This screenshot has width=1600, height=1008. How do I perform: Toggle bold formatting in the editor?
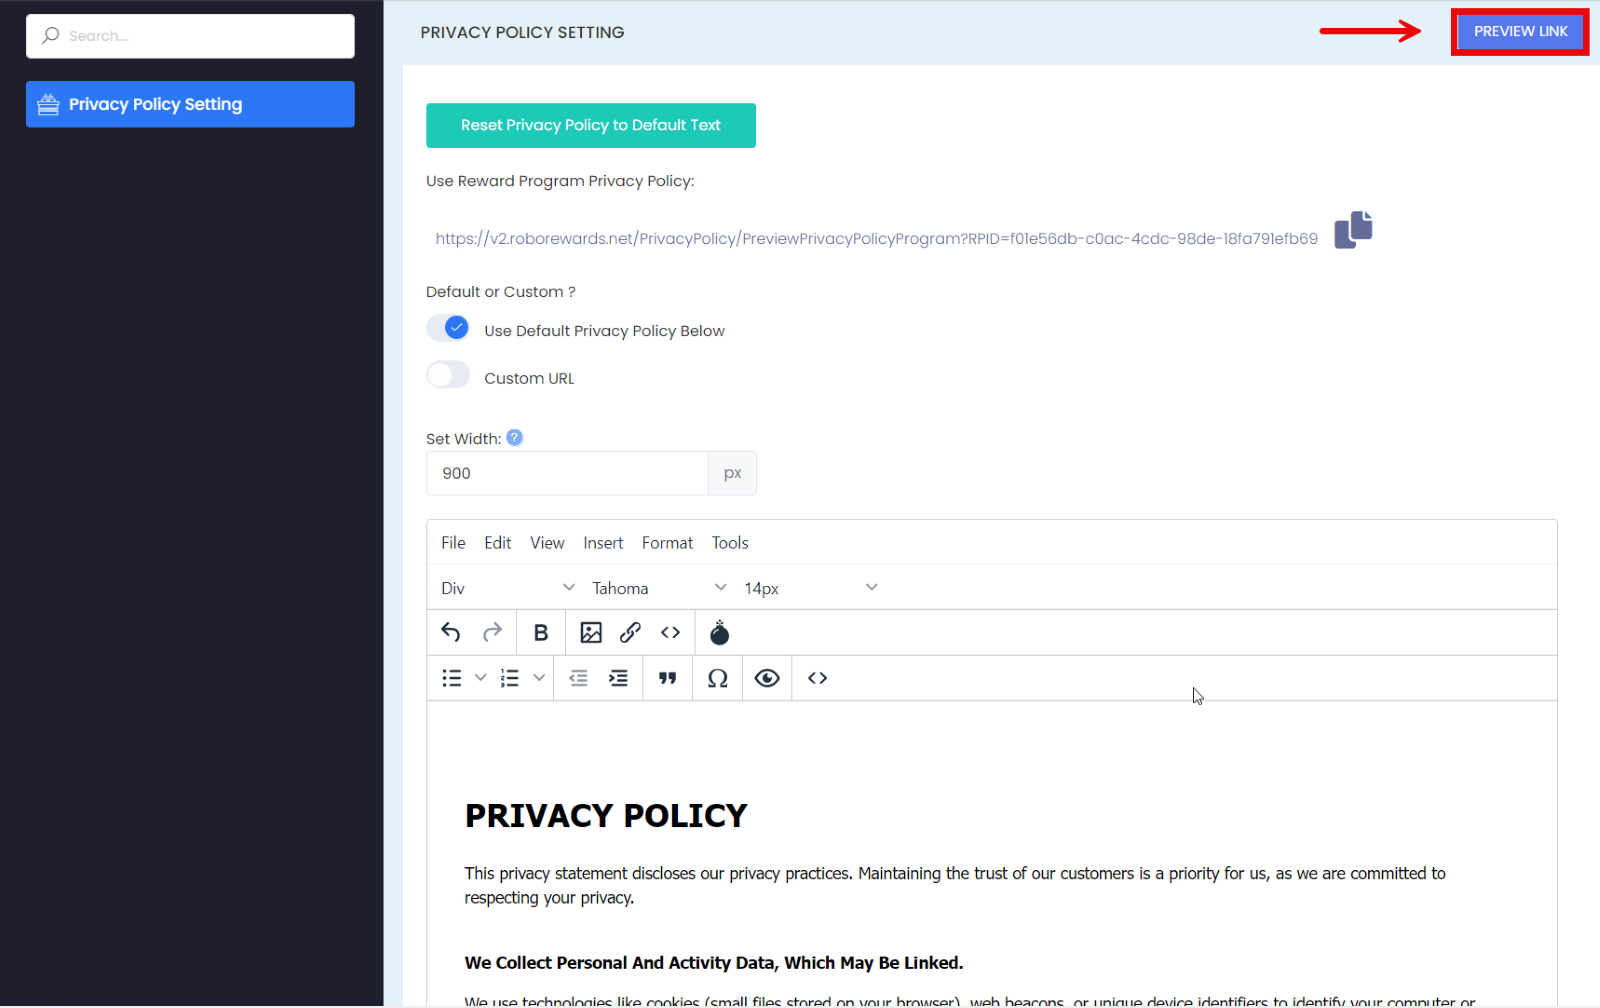[541, 633]
